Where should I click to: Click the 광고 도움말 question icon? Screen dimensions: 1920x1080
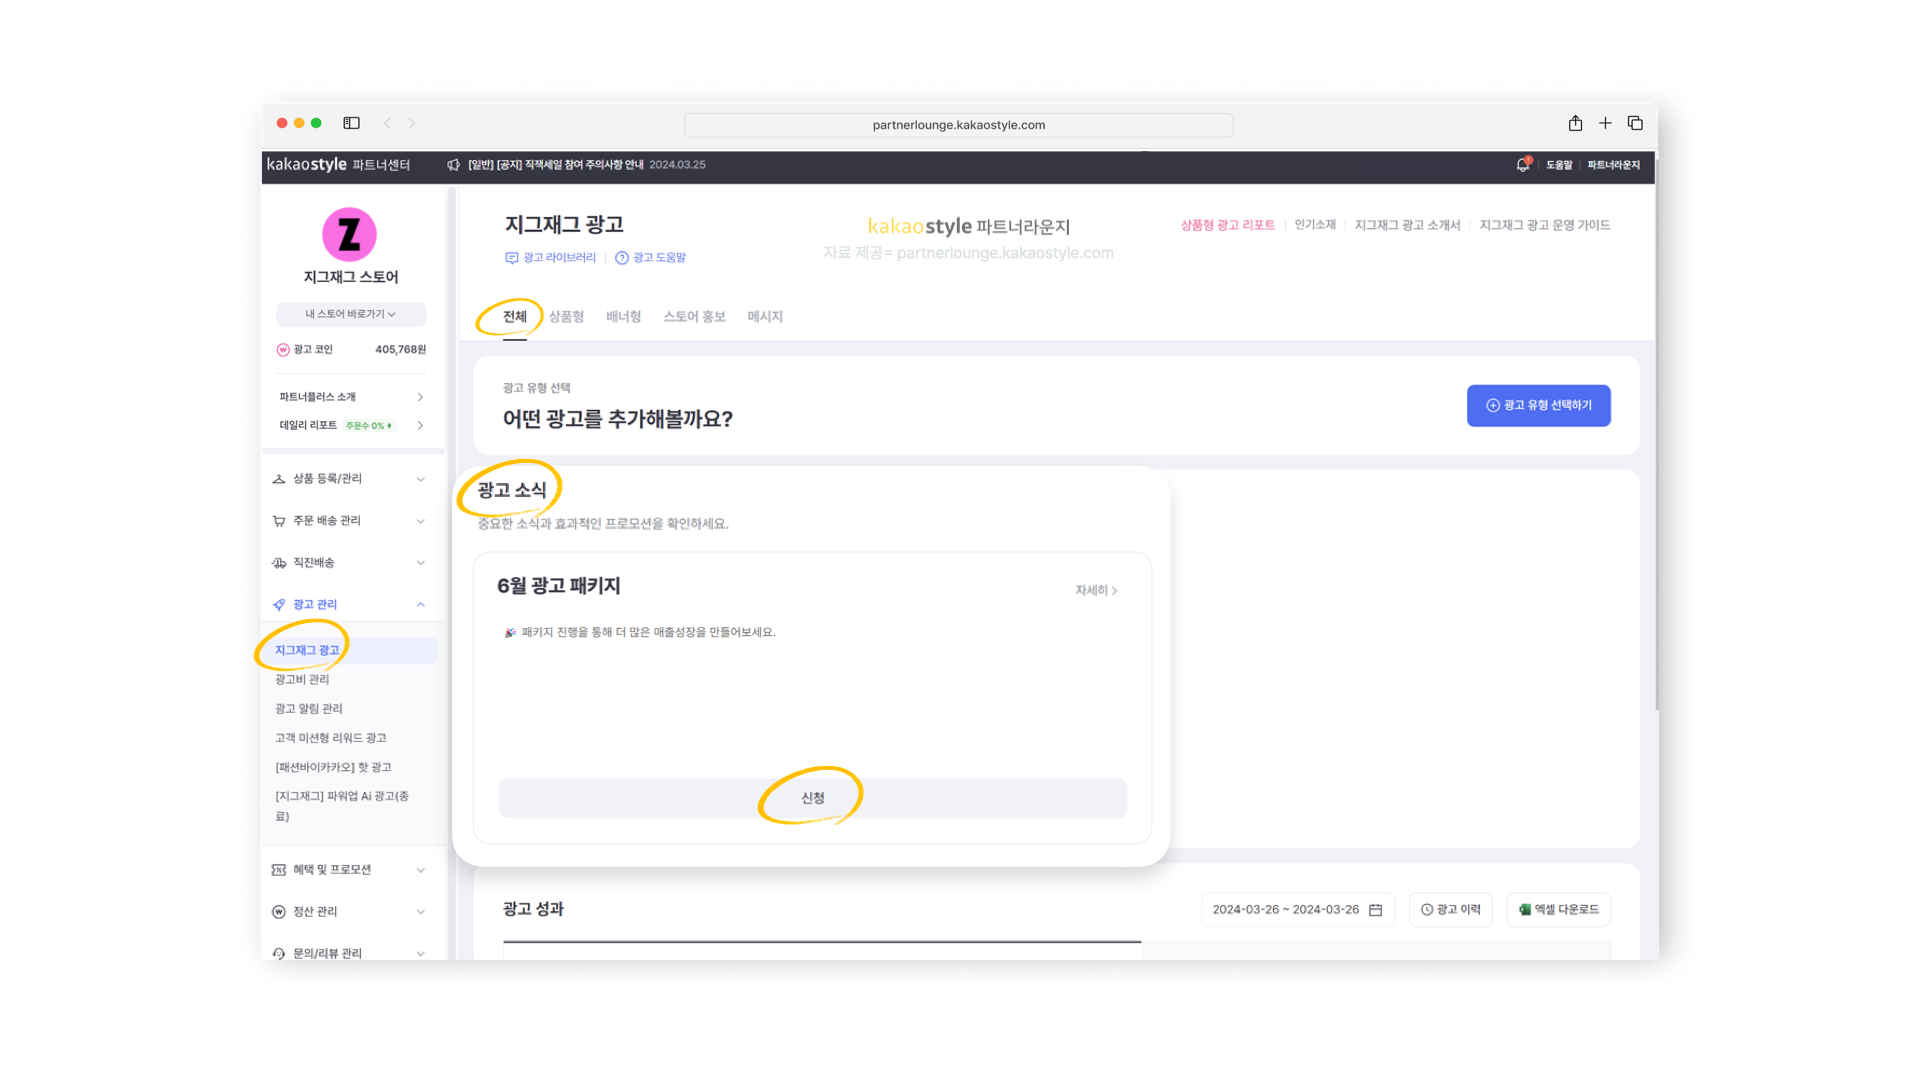(622, 258)
